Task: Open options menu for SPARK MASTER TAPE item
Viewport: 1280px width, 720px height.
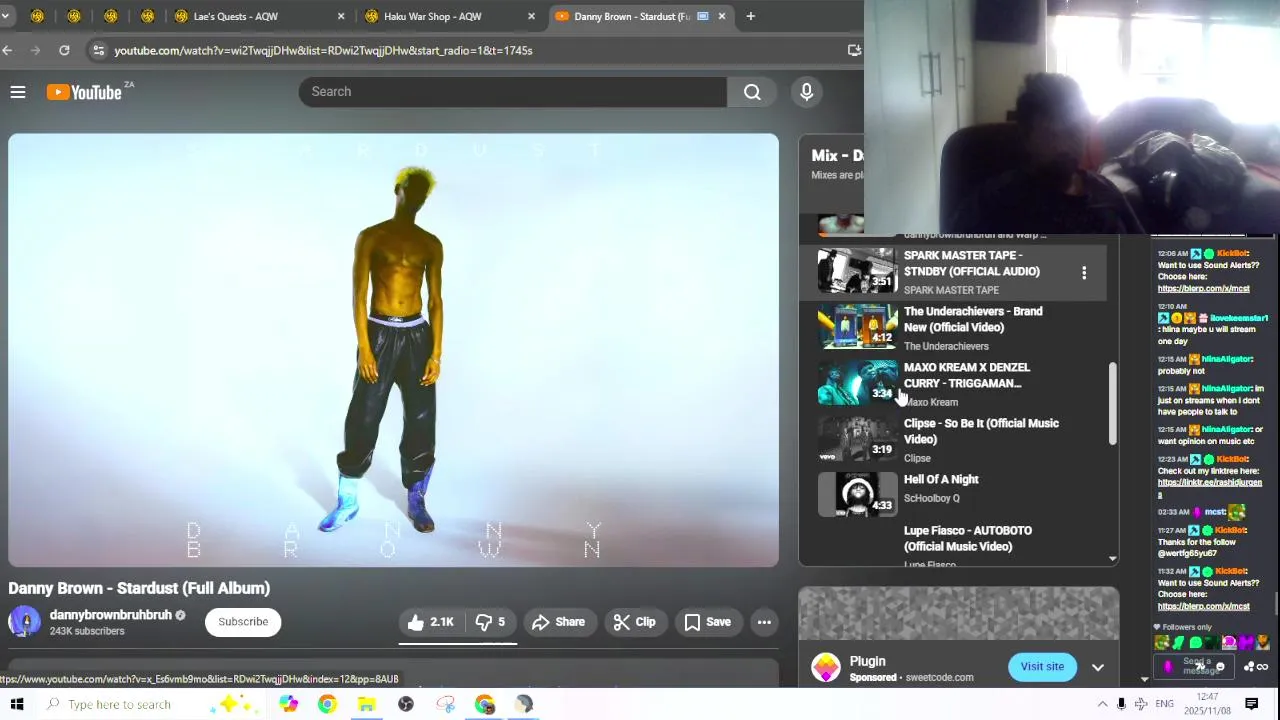Action: click(x=1084, y=272)
